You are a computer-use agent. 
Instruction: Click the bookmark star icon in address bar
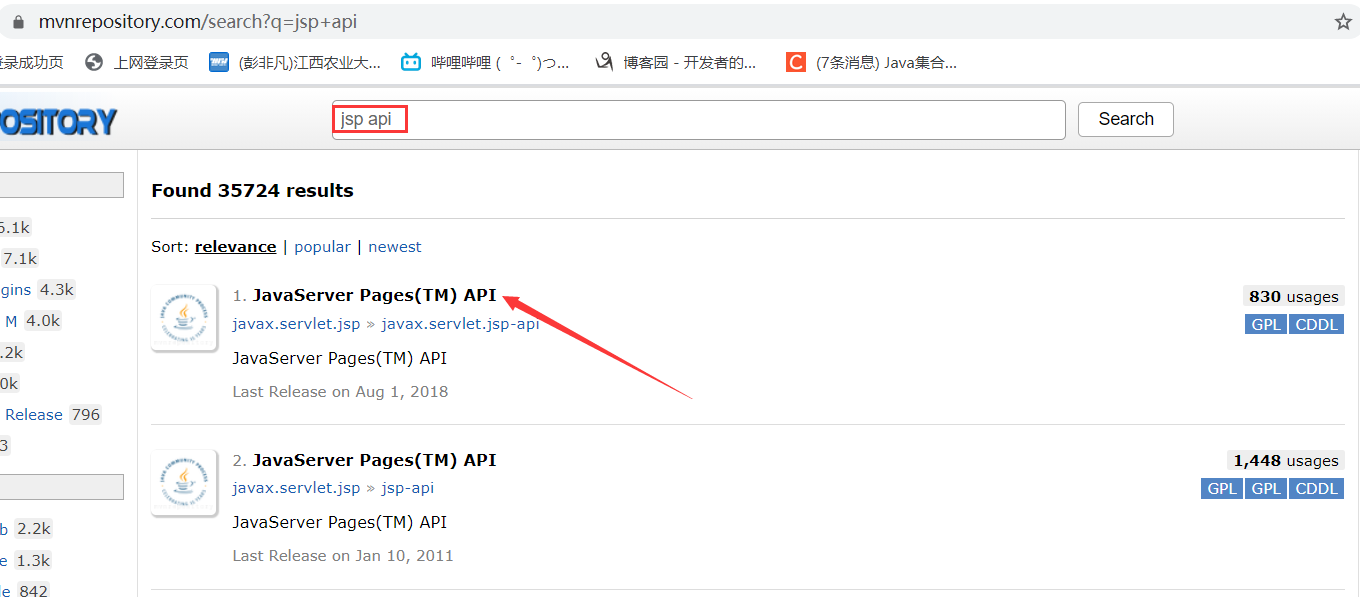click(x=1343, y=21)
